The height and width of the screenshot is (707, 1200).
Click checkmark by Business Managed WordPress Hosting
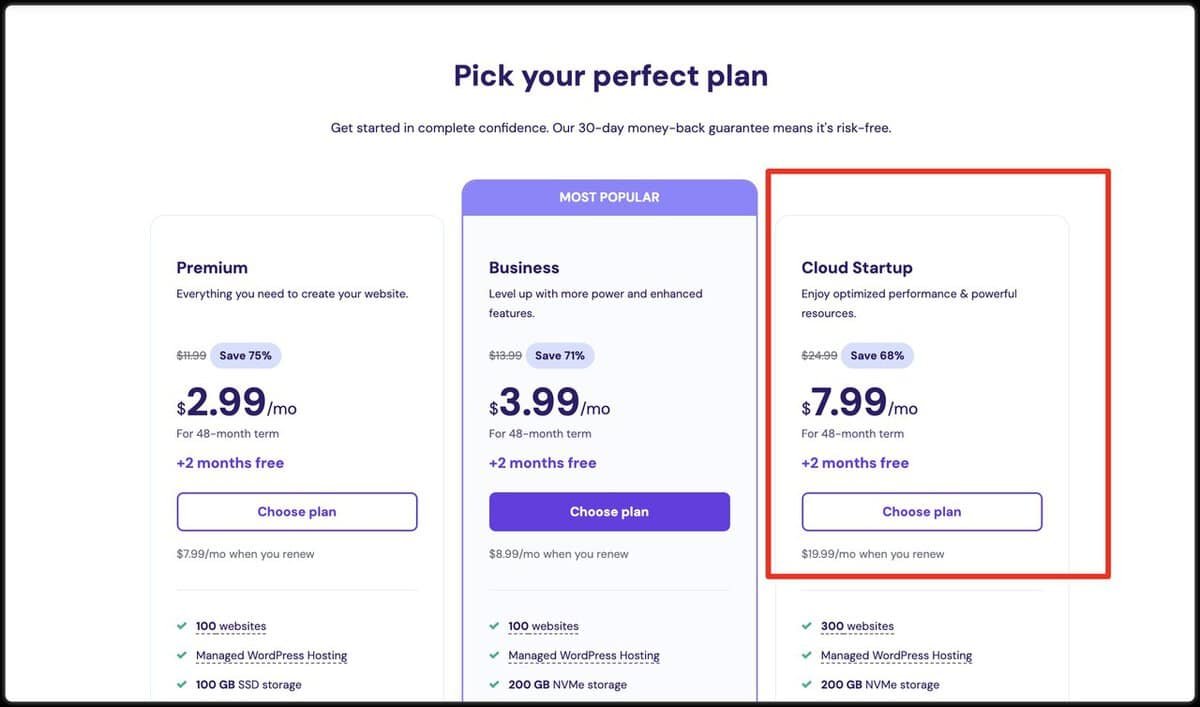(494, 655)
